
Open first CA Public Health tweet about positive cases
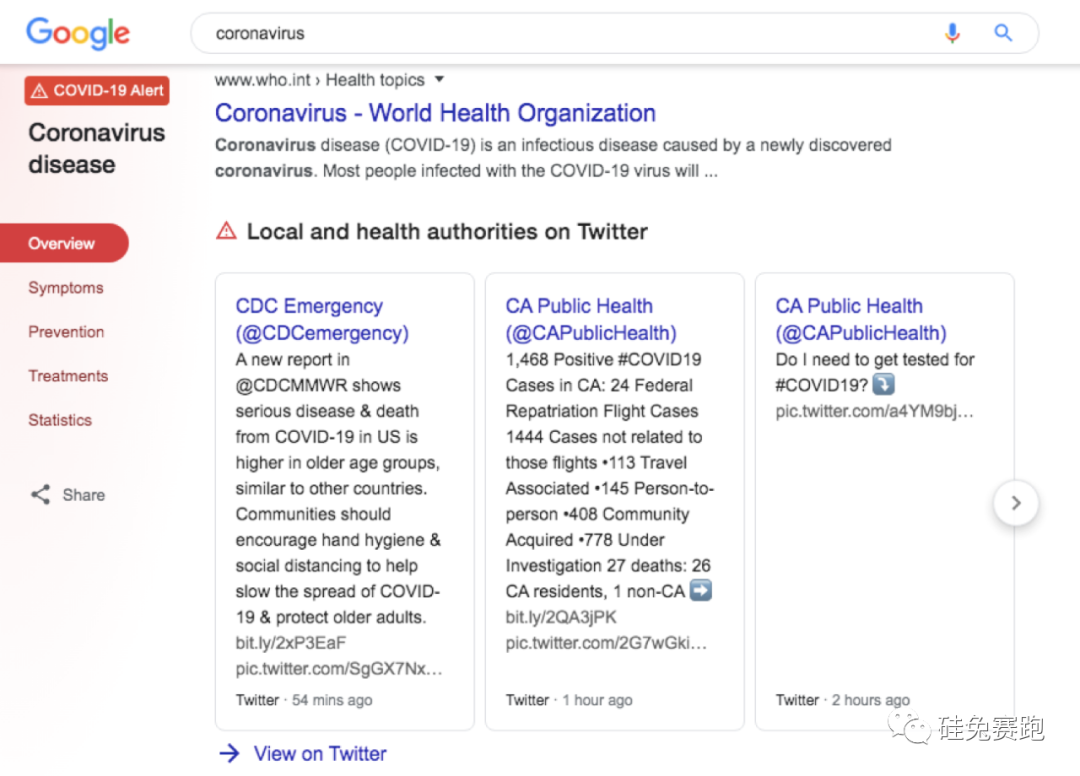click(x=591, y=320)
